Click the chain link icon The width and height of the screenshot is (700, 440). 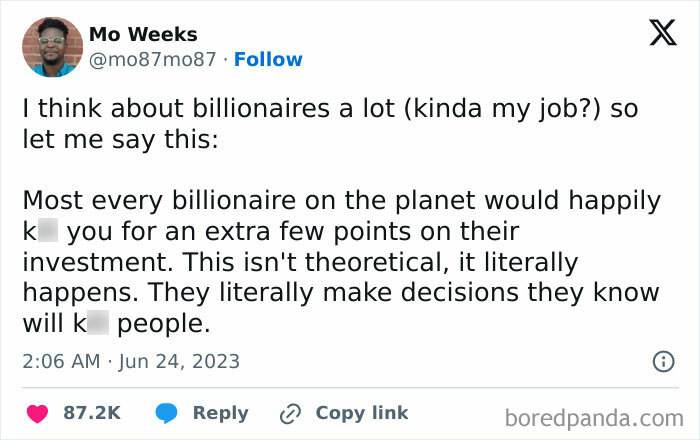pos(291,413)
